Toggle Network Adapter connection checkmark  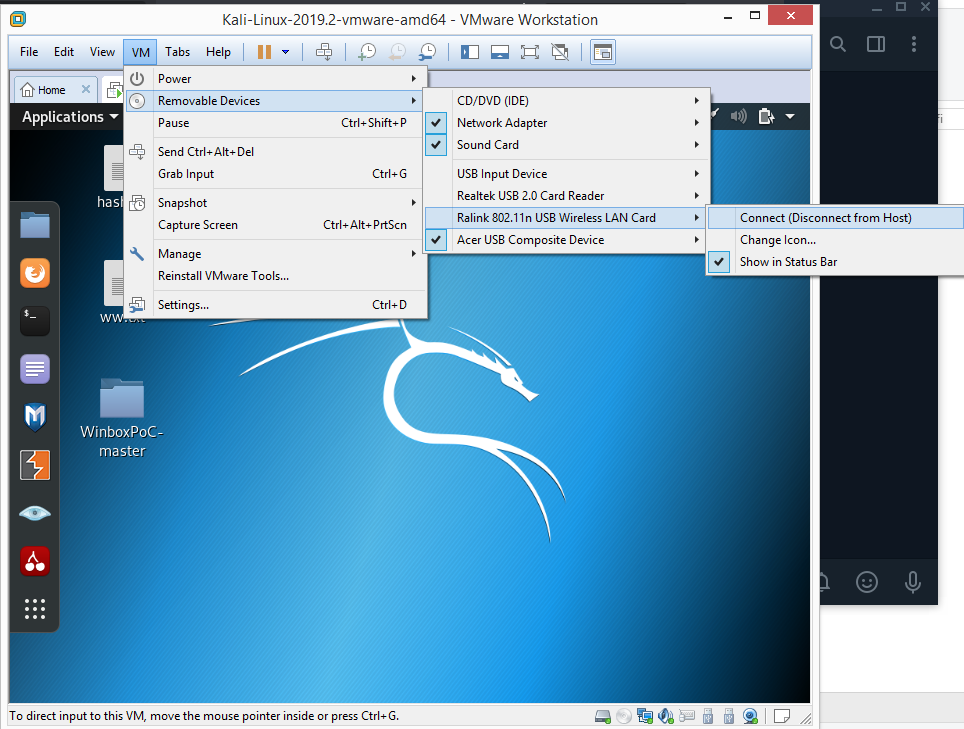click(x=436, y=123)
